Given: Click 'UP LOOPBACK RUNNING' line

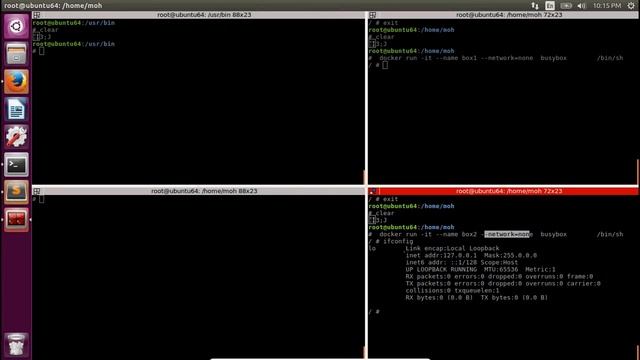Looking at the screenshot, I should 480,269.
